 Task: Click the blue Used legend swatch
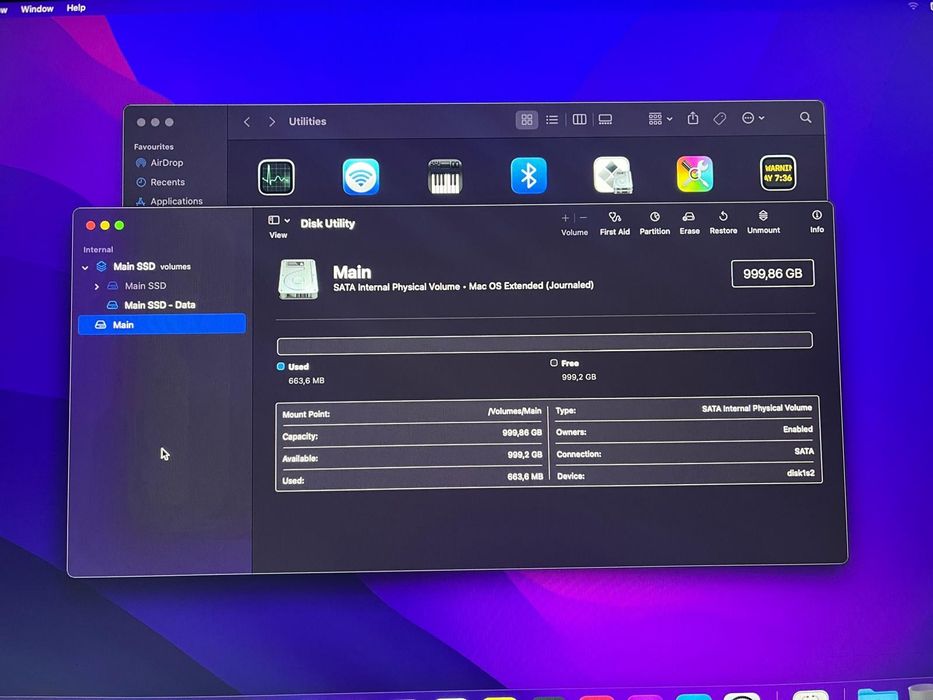click(281, 367)
